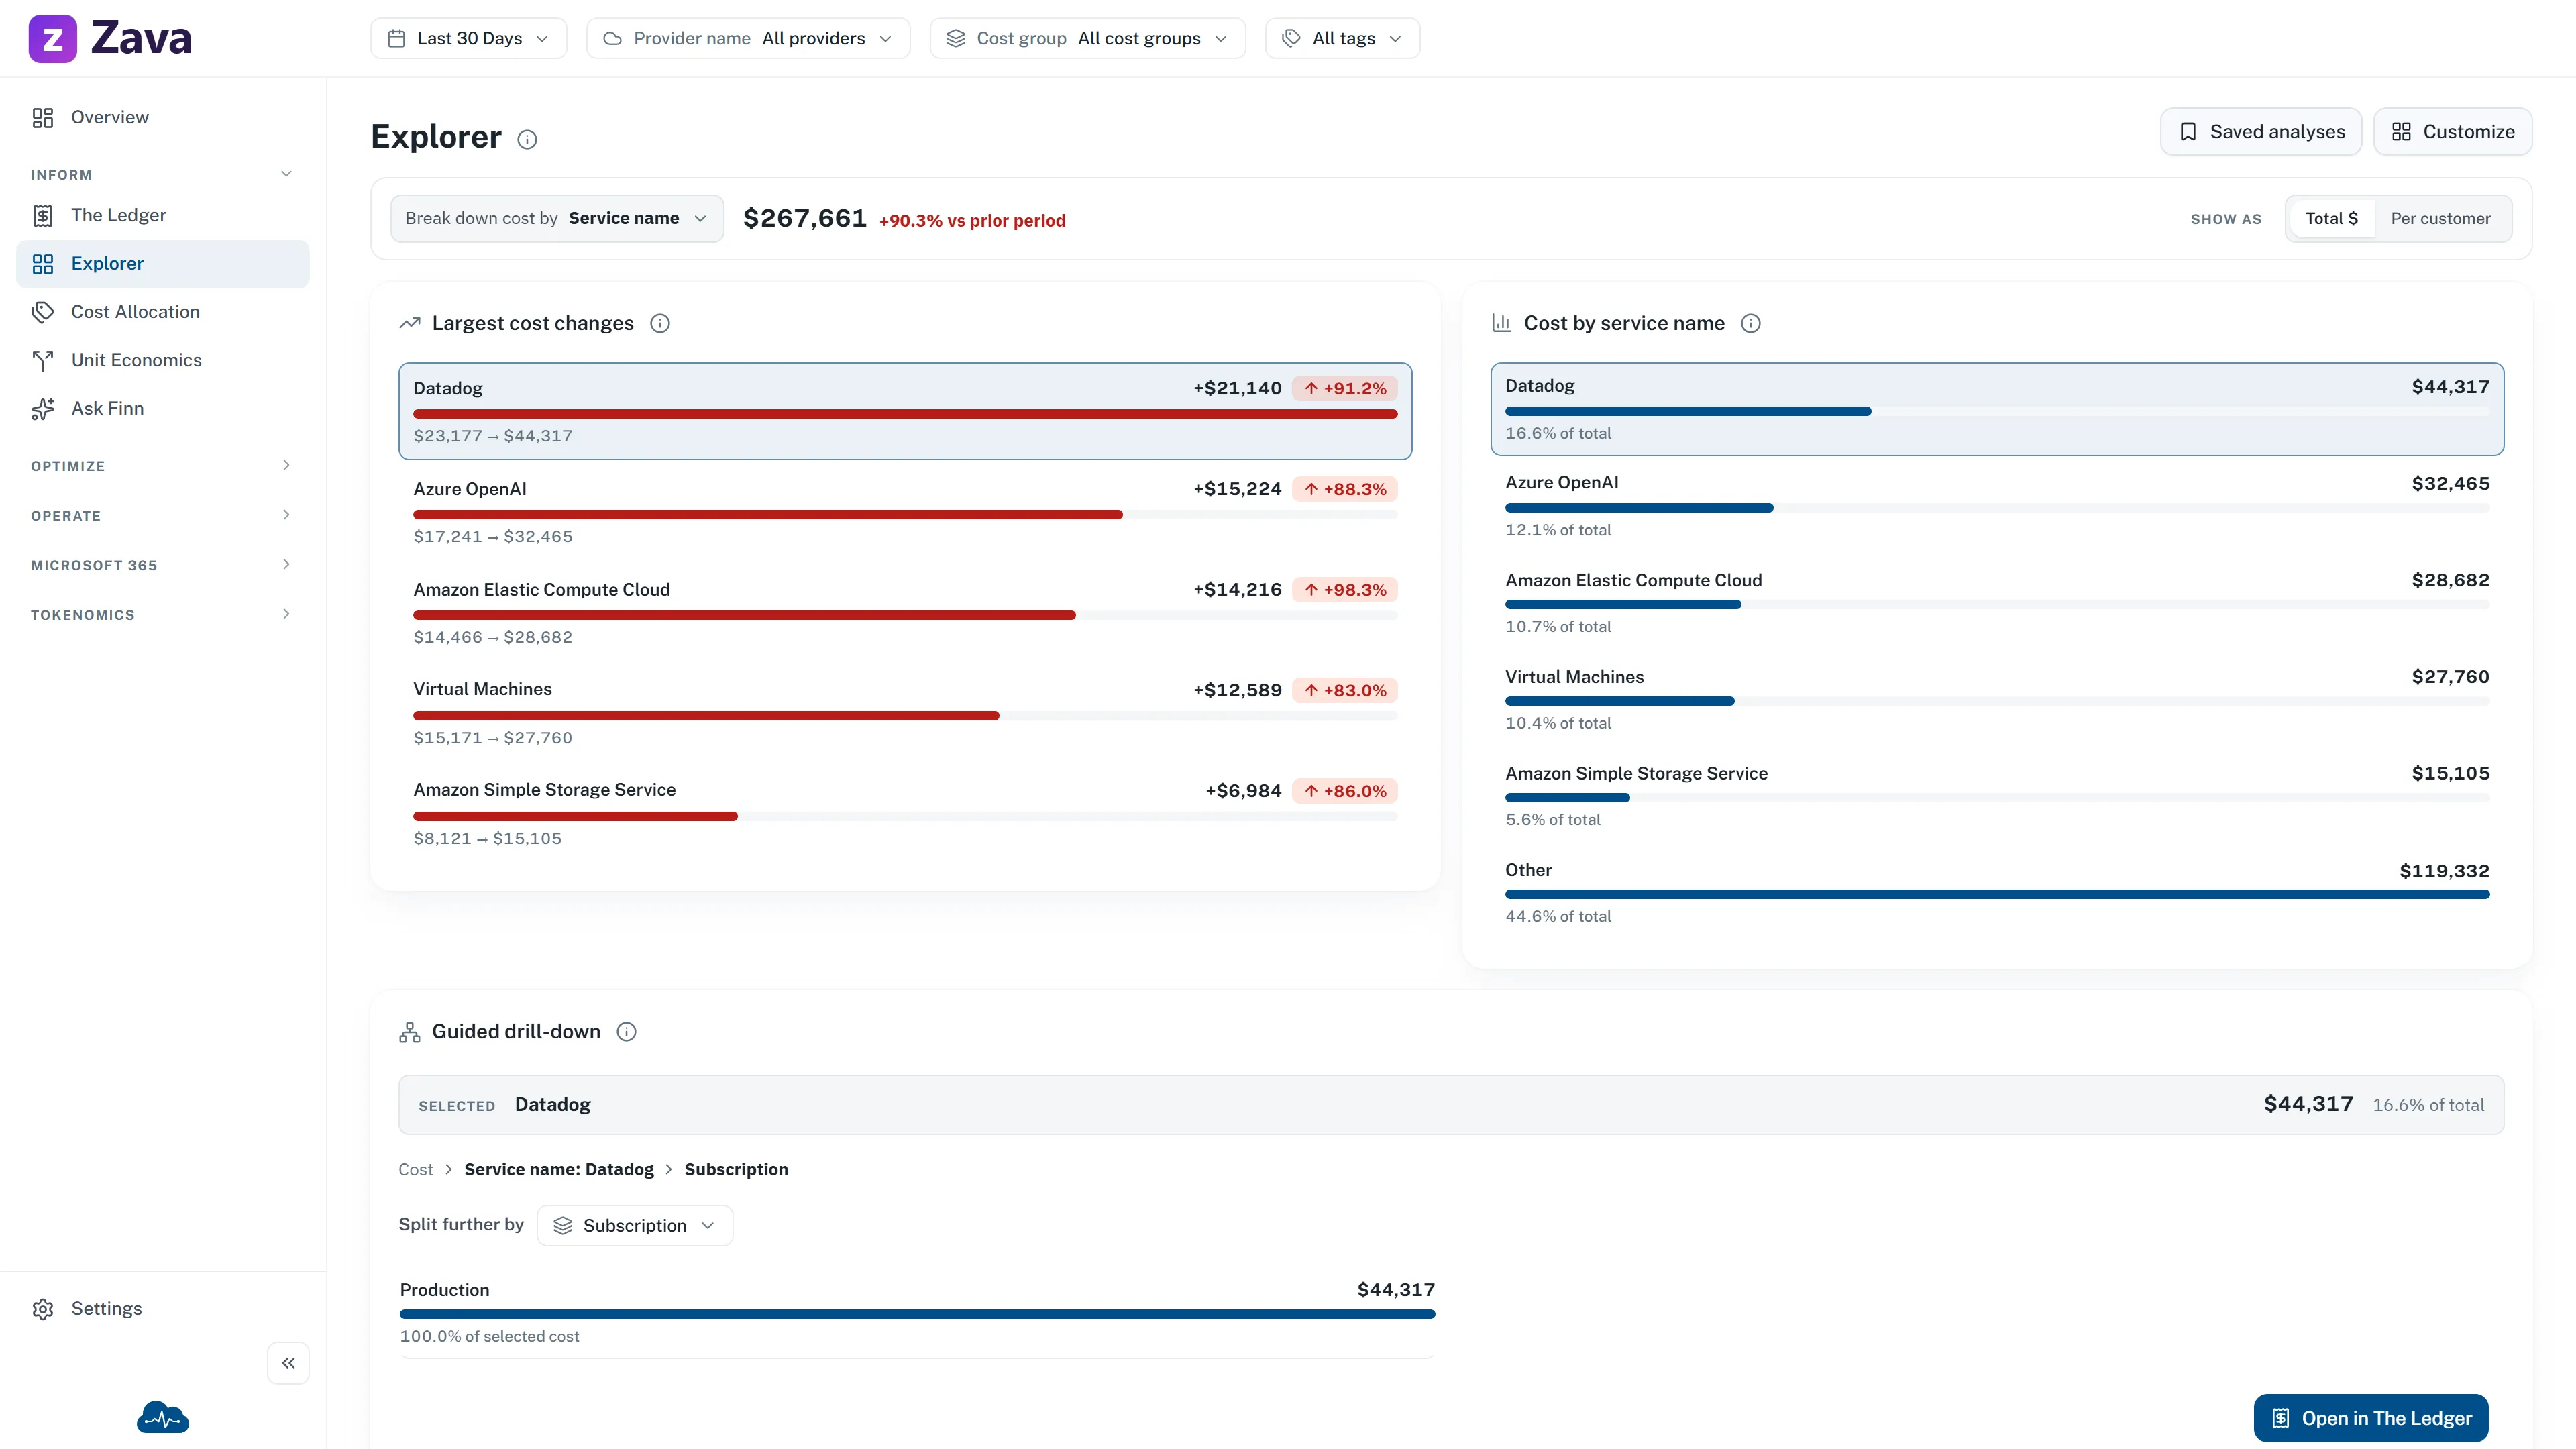Select Virtual Machines in Cost by service name
Image resolution: width=2576 pixels, height=1449 pixels.
pyautogui.click(x=1997, y=700)
